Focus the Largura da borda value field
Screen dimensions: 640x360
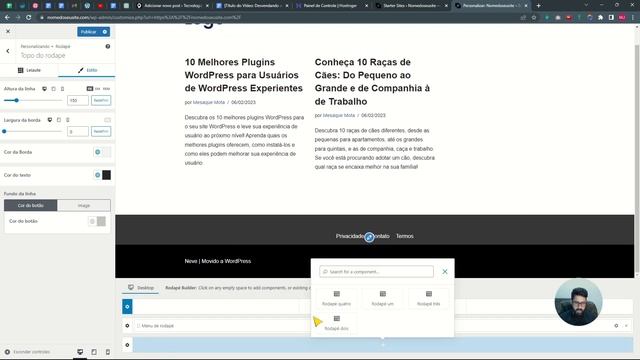click(78, 131)
